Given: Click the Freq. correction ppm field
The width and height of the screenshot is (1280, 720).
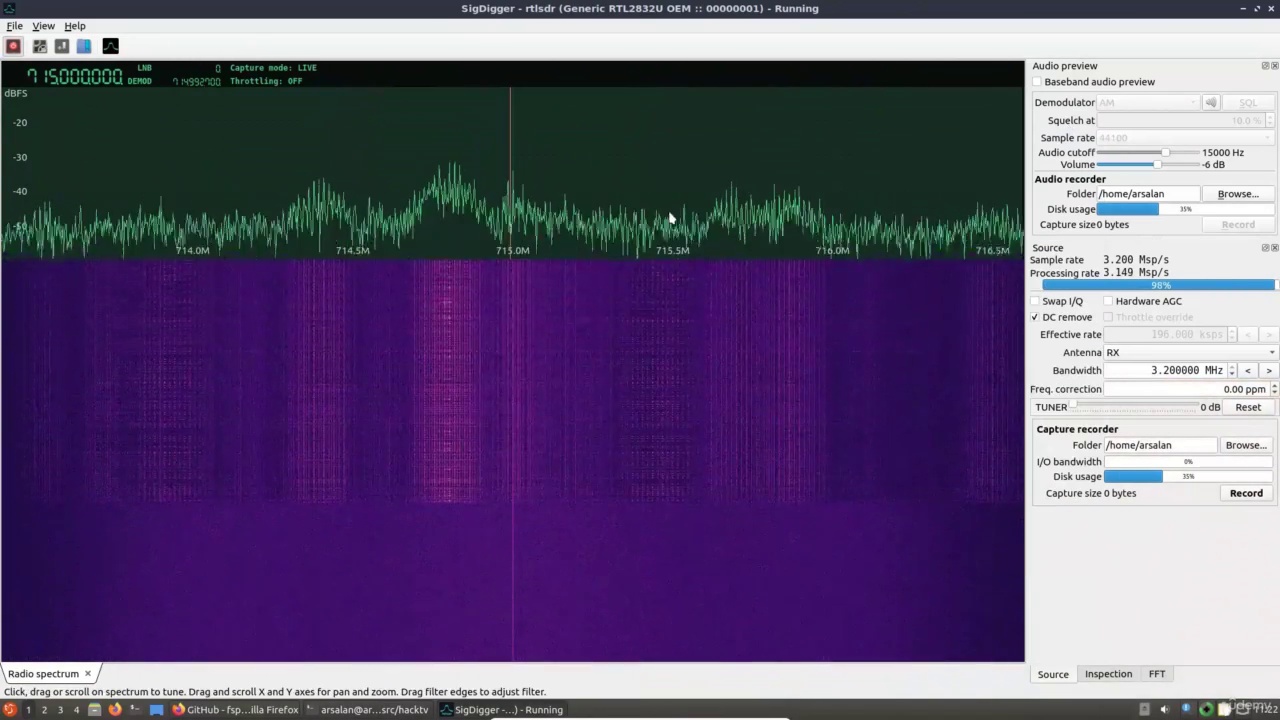Looking at the screenshot, I should click(1186, 389).
